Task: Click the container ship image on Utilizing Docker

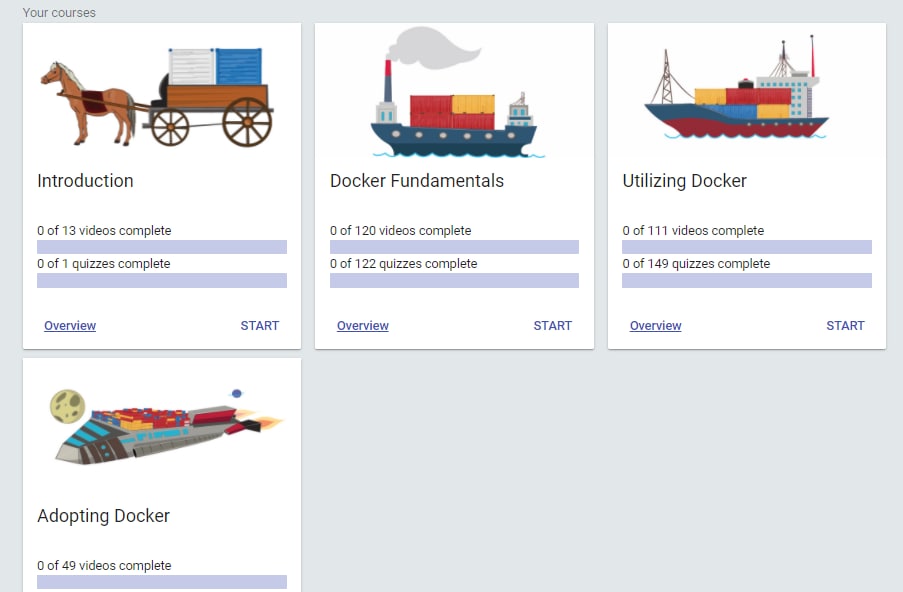Action: pyautogui.click(x=738, y=96)
